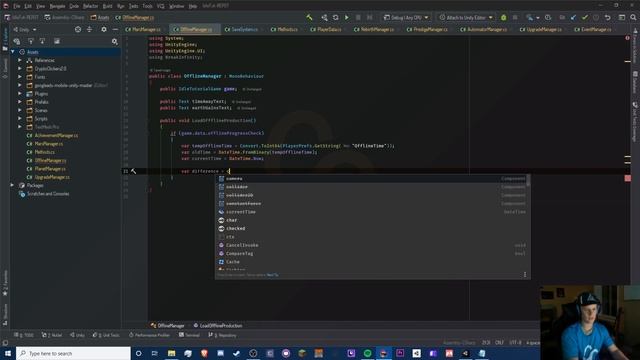Open the TODO tool window
Image resolution: width=640 pixels, height=360 pixels.
[x=24, y=335]
